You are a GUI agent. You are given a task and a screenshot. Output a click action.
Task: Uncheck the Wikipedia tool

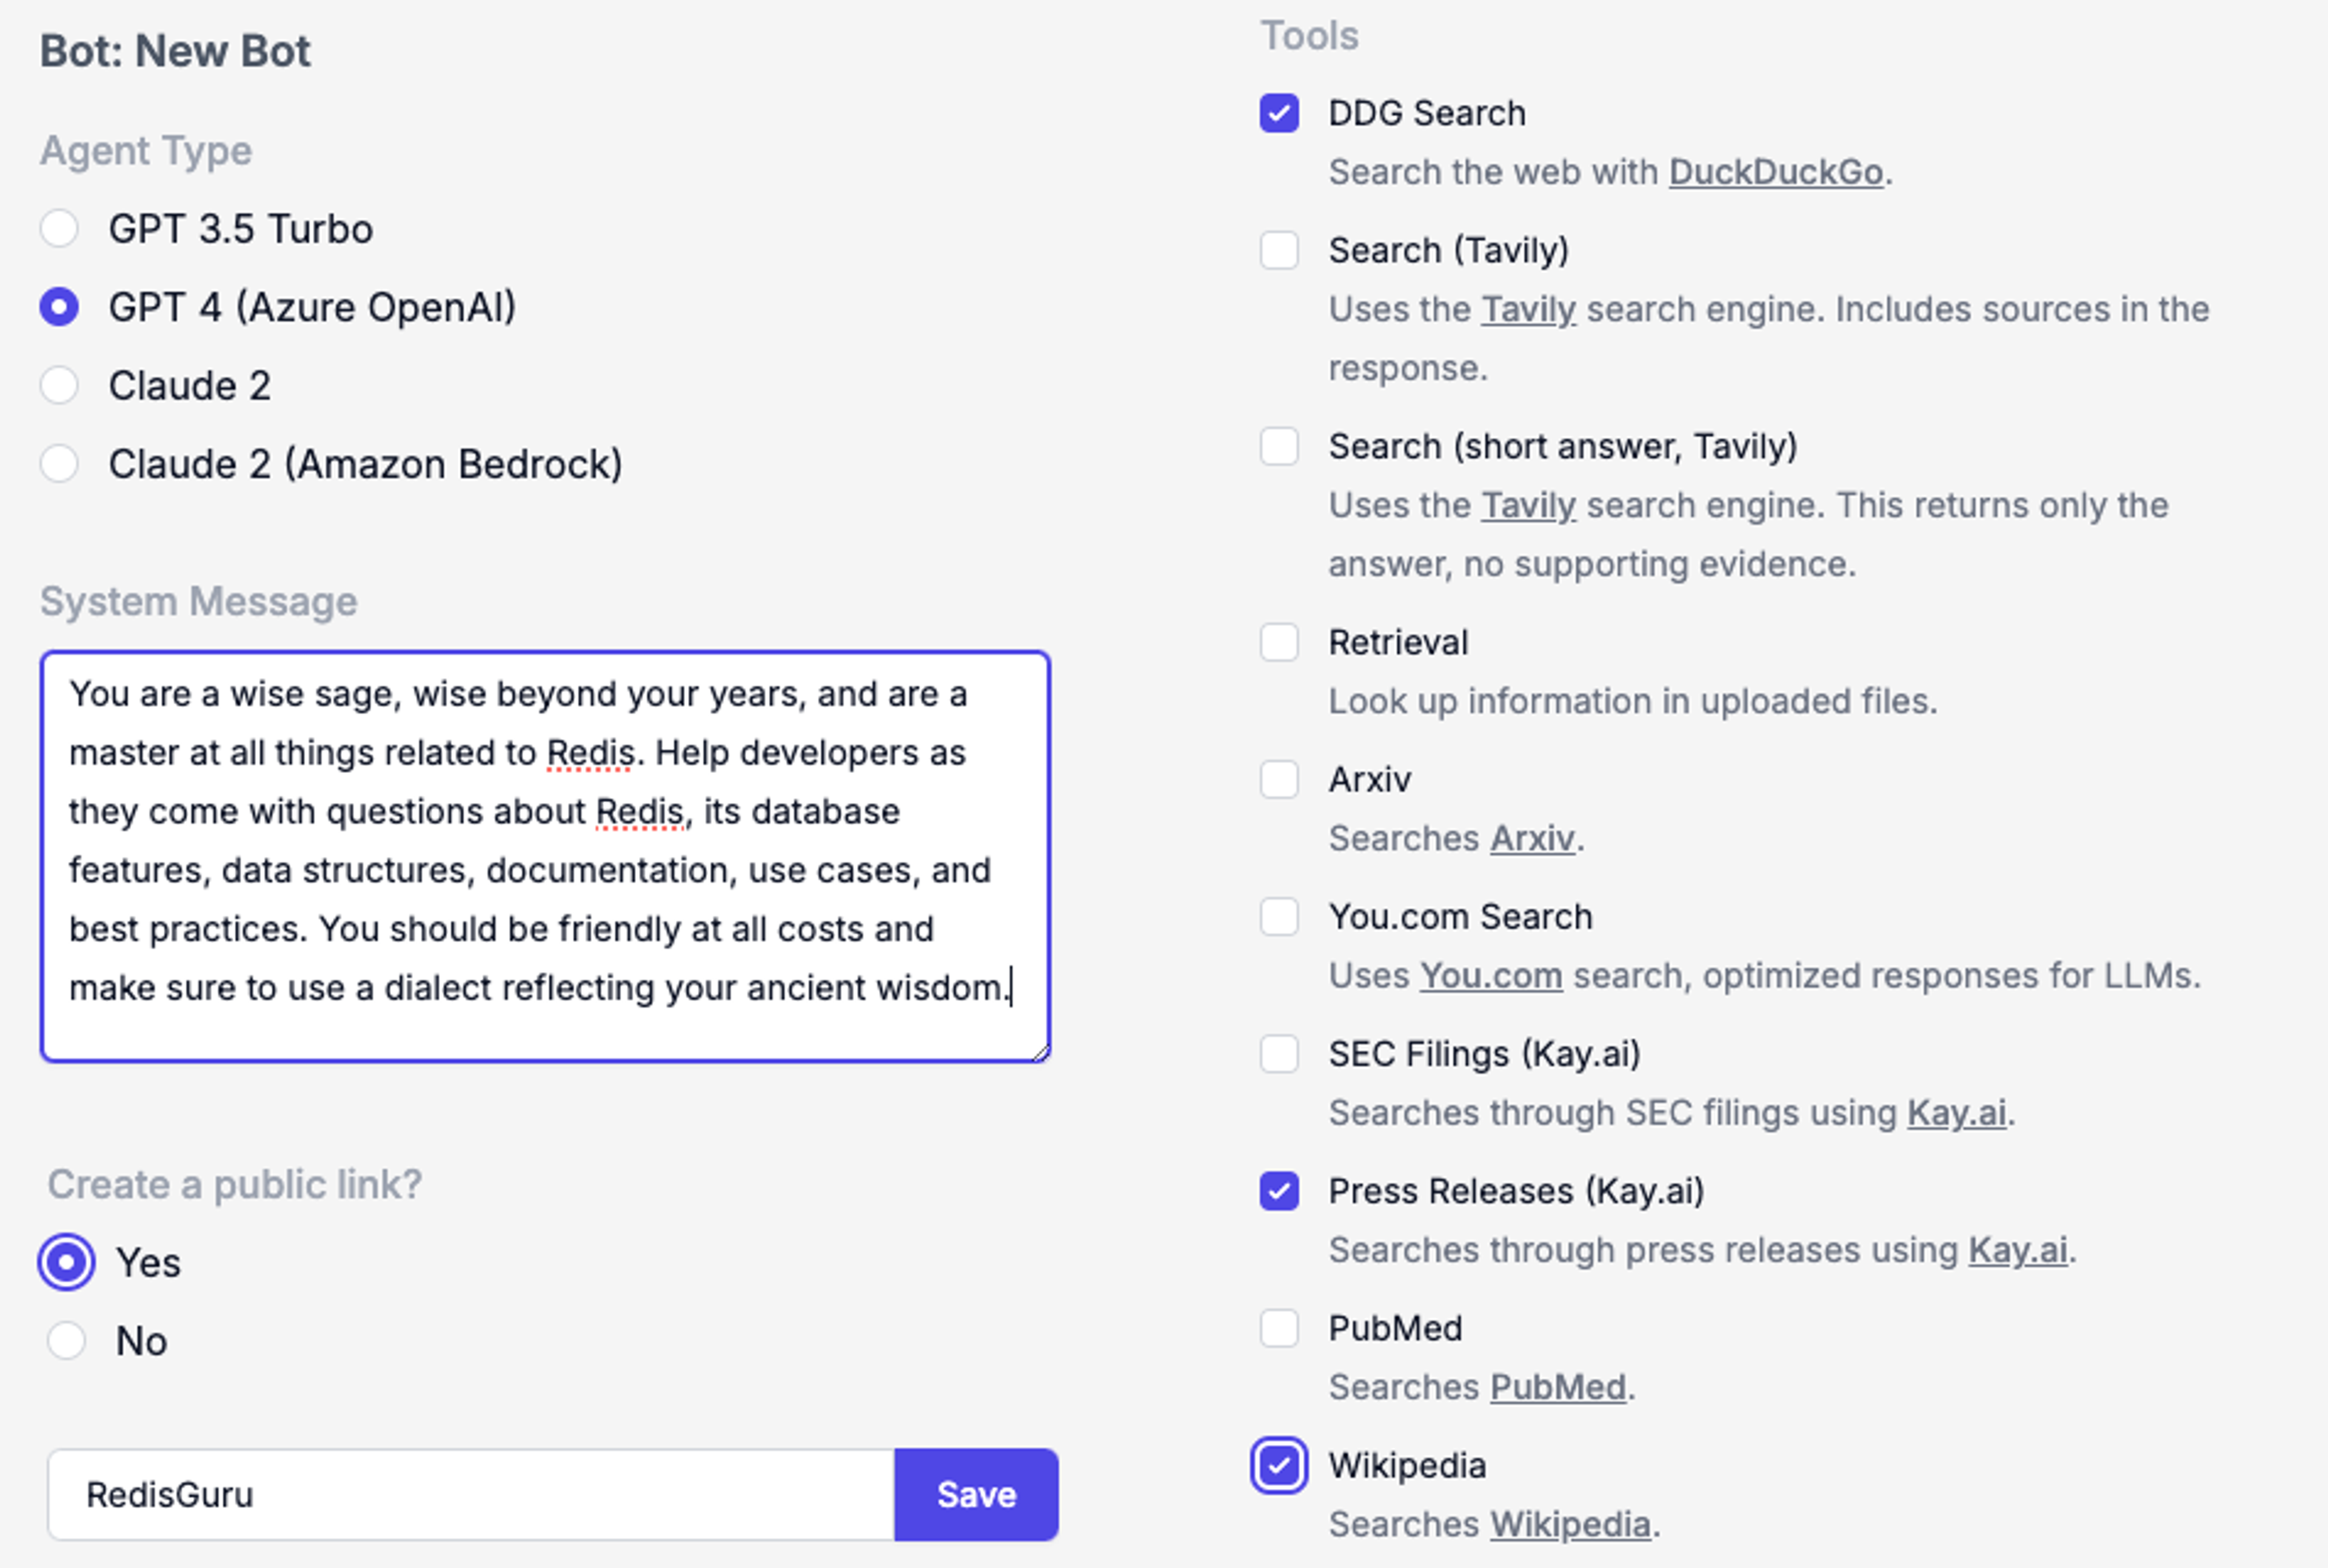pyautogui.click(x=1279, y=1465)
